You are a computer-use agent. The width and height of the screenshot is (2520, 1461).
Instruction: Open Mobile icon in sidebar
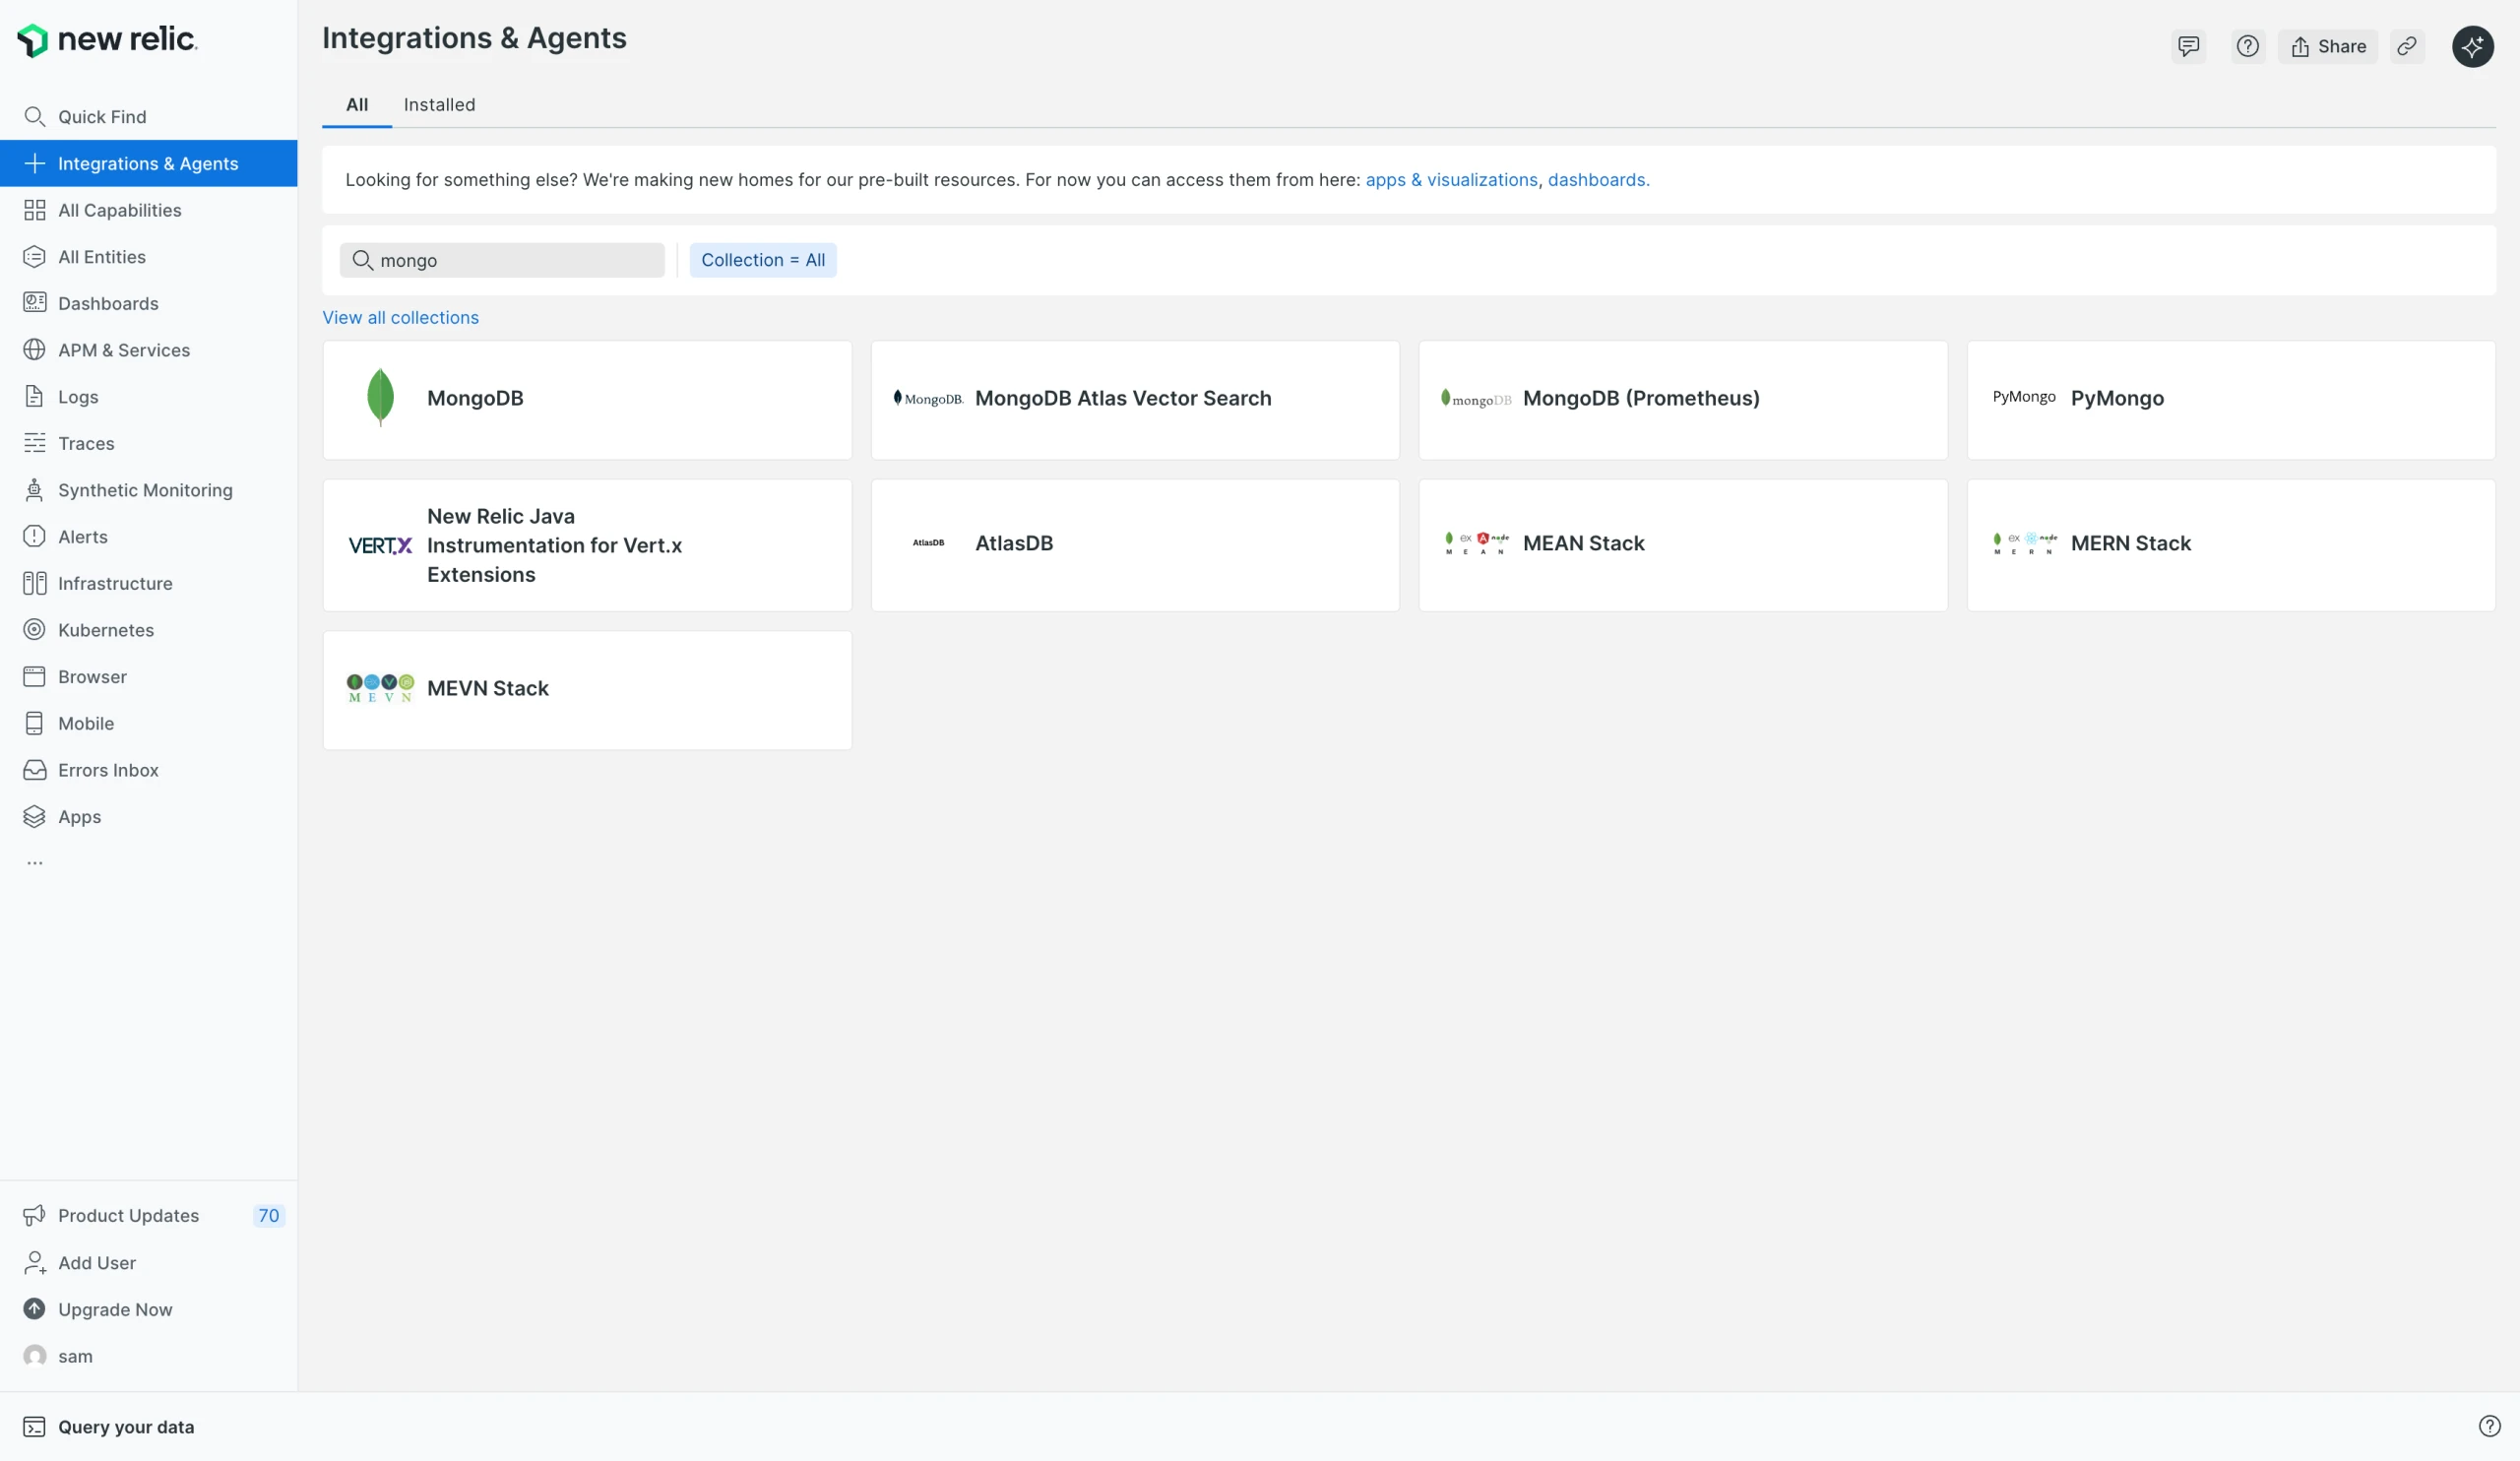[x=34, y=723]
